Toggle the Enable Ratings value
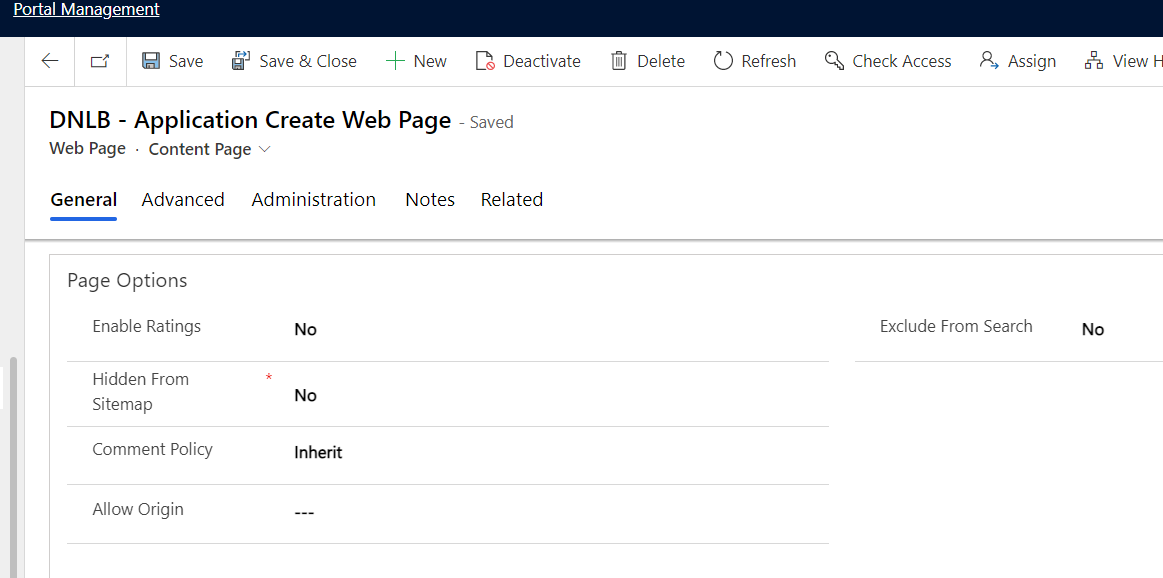 click(305, 330)
